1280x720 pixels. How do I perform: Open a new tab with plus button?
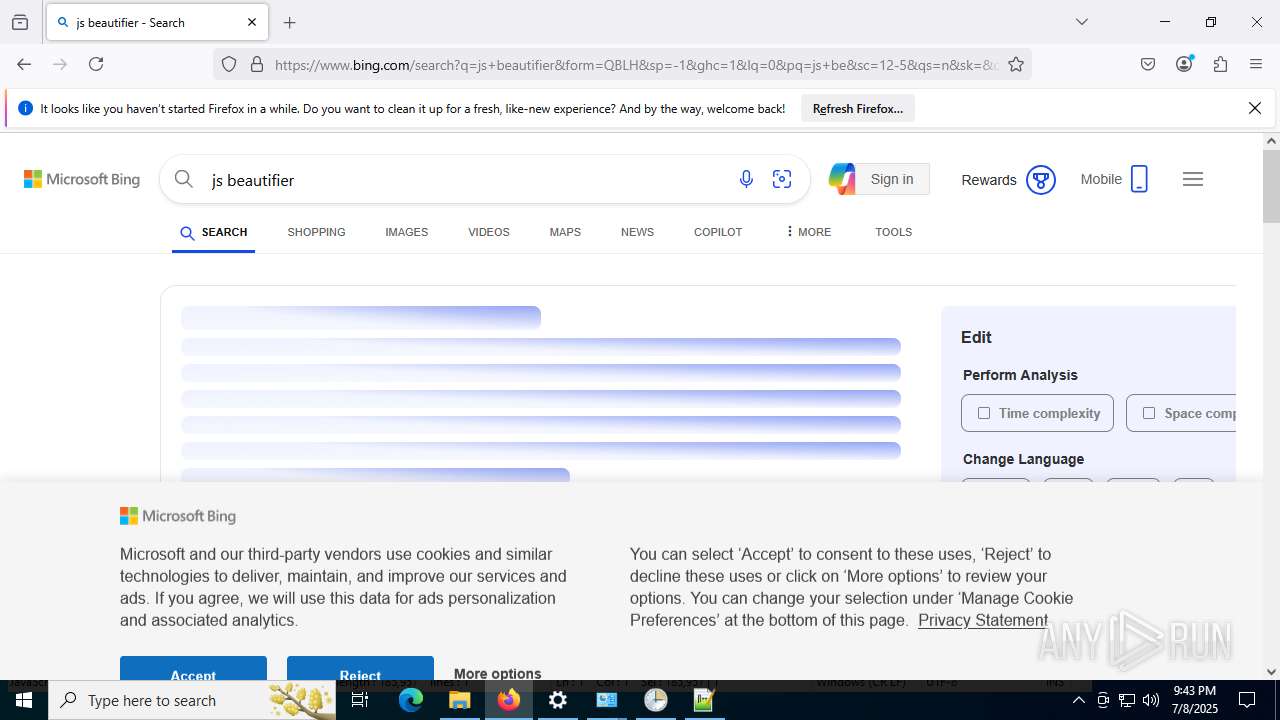(290, 22)
